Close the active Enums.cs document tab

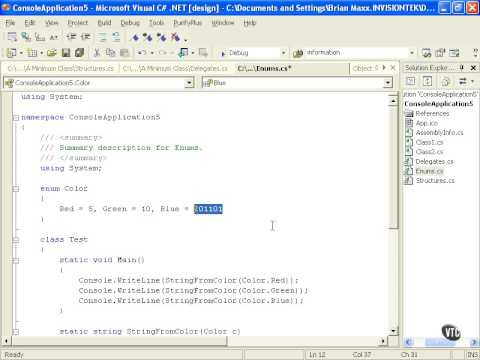[x=393, y=68]
